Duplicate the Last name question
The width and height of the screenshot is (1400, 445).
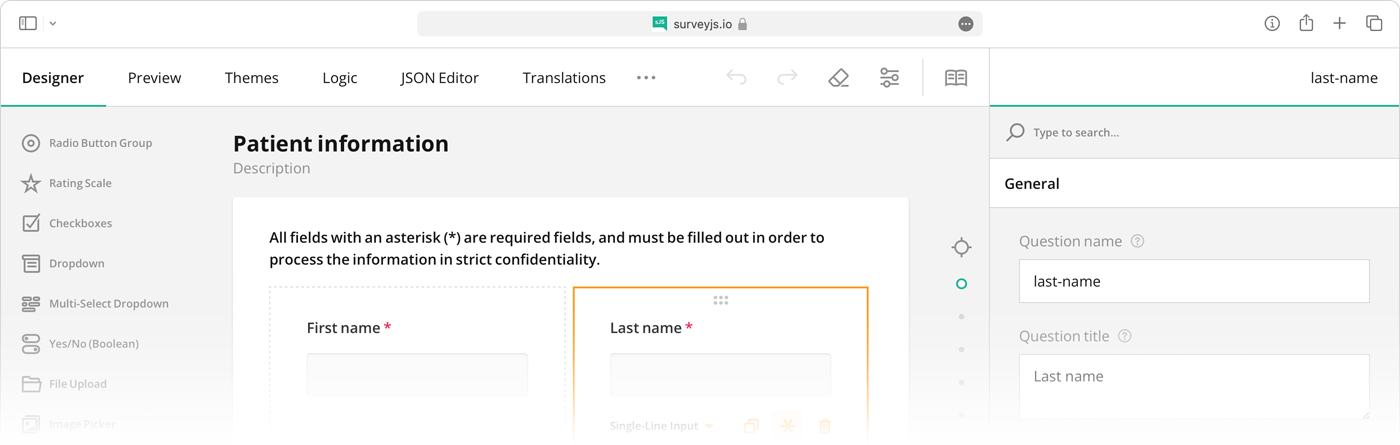point(751,426)
